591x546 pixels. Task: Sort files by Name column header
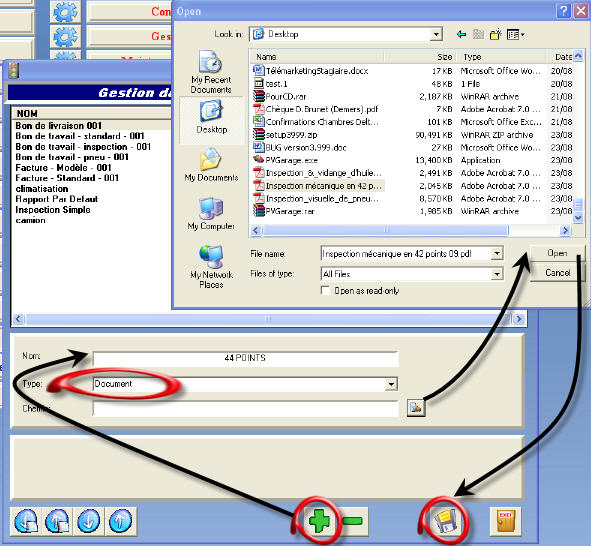(x=317, y=57)
